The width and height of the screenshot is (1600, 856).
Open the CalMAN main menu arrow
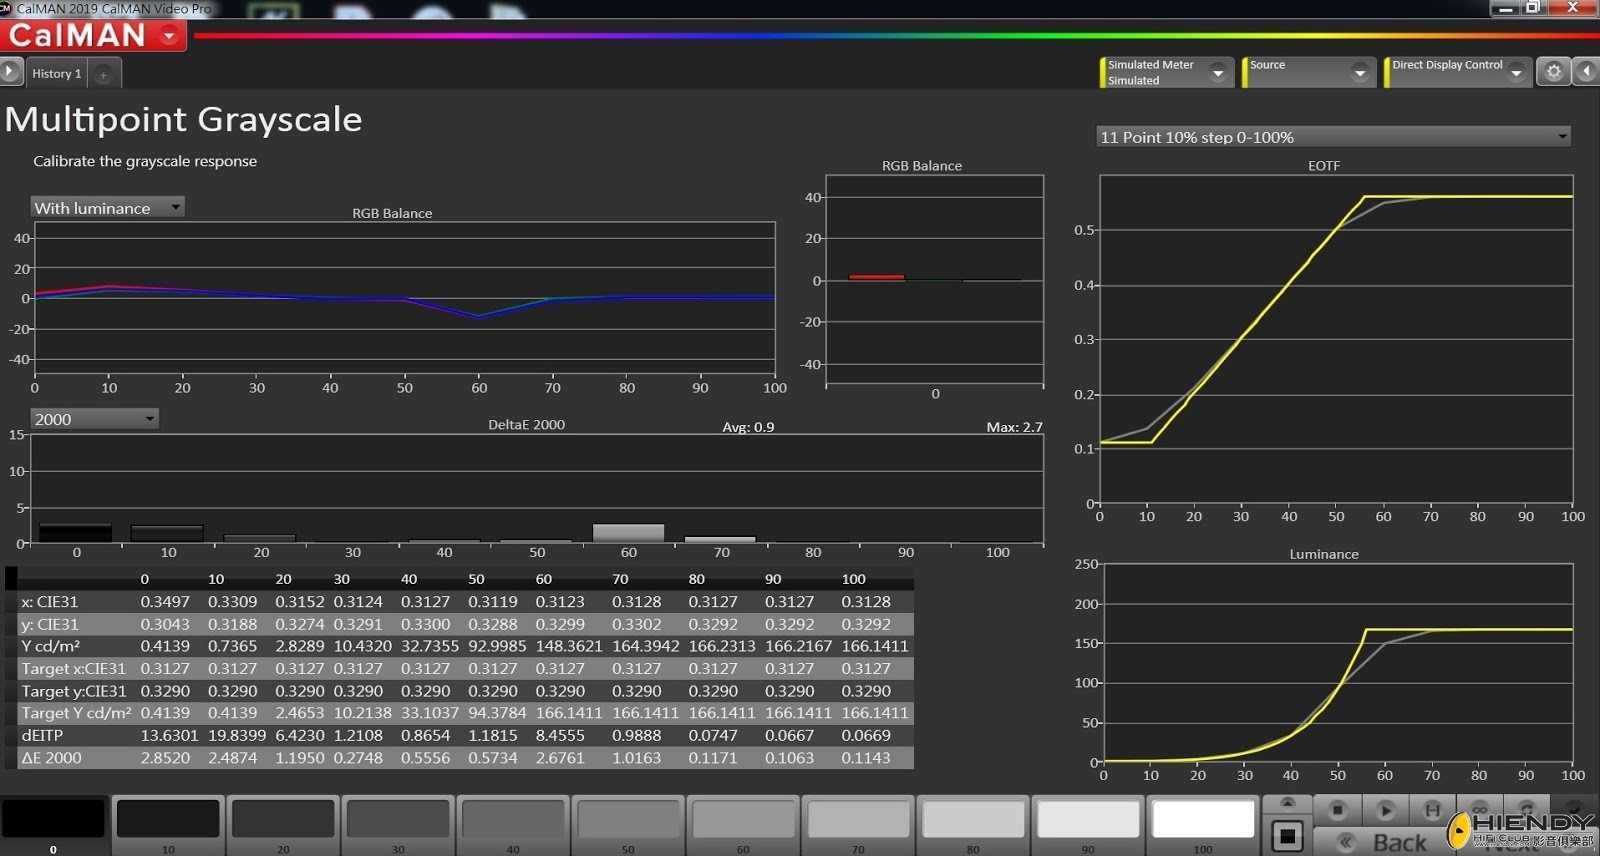[169, 36]
